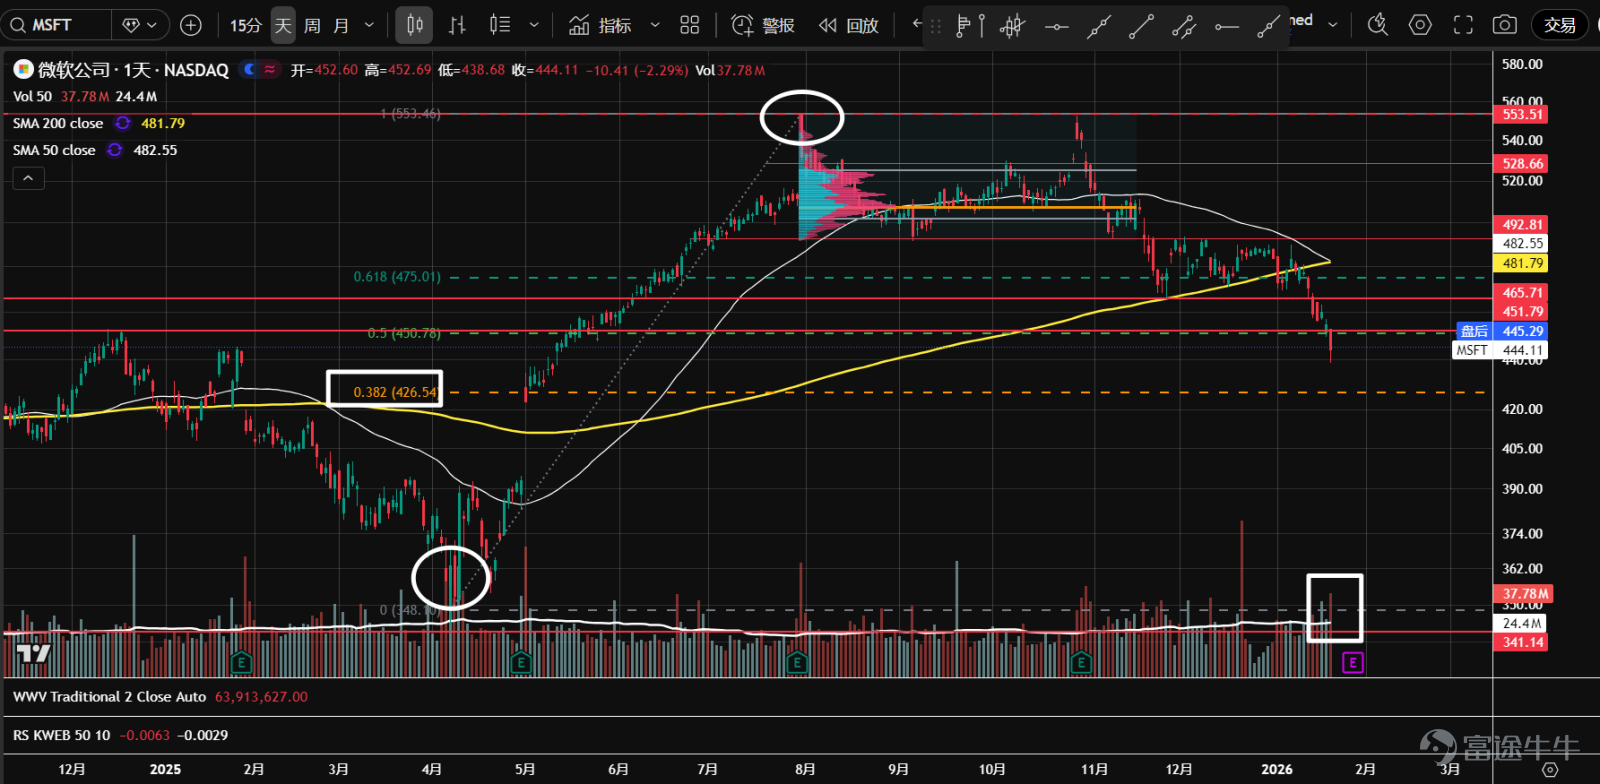
Task: Select the trend line drawing tool
Action: [1141, 27]
